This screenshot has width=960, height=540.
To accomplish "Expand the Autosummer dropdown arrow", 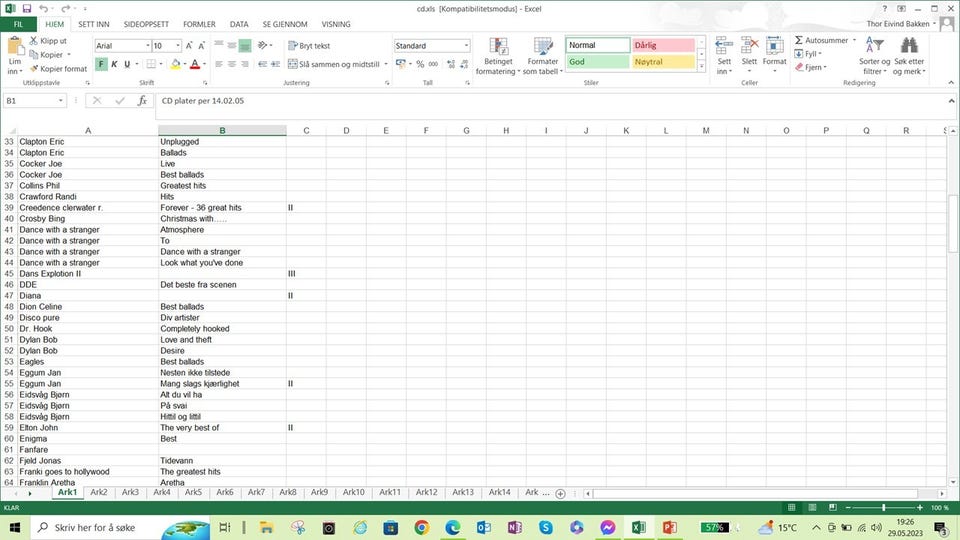I will (x=854, y=40).
